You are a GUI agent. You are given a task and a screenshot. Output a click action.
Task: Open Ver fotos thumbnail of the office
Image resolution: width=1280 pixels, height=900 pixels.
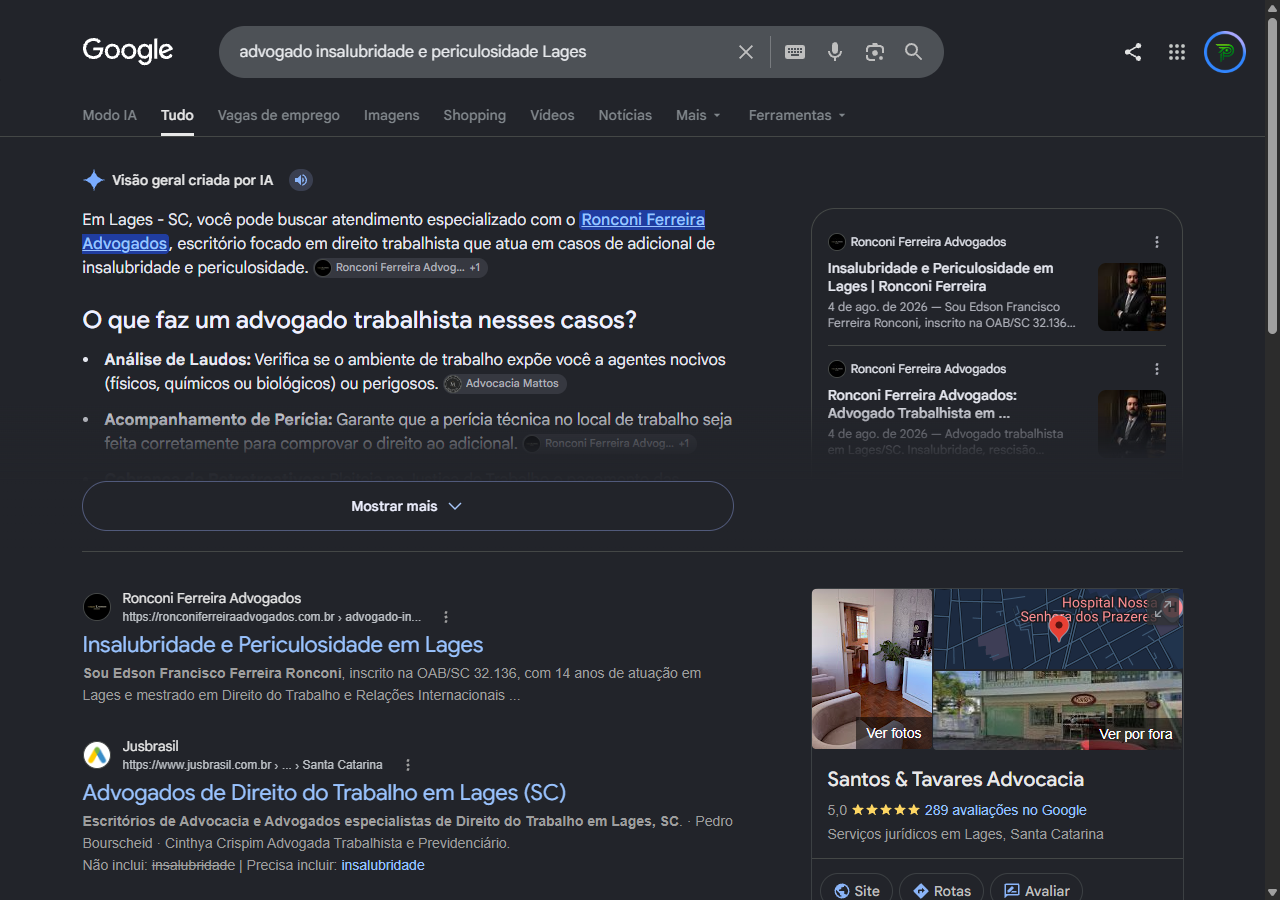click(x=872, y=669)
